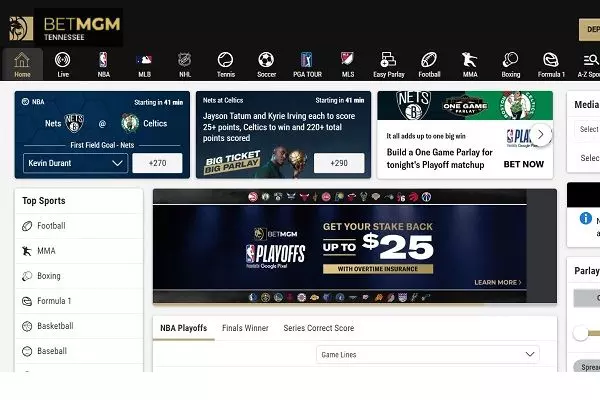600x400 pixels.
Task: Open Formula 1 in the top bar
Action: pos(551,65)
